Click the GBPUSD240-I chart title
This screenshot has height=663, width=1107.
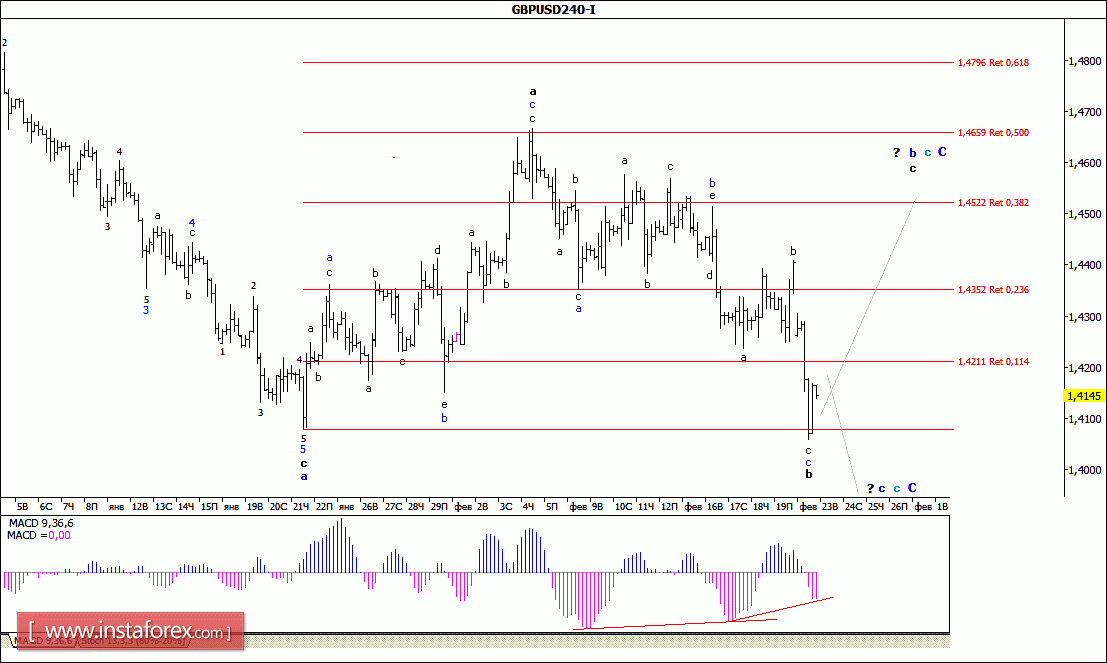554,9
